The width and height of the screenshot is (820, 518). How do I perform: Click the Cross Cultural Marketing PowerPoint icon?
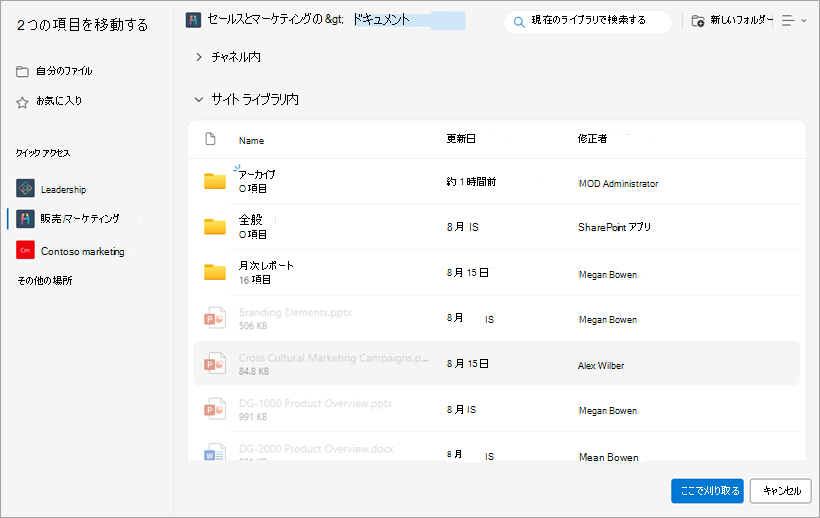pyautogui.click(x=214, y=363)
